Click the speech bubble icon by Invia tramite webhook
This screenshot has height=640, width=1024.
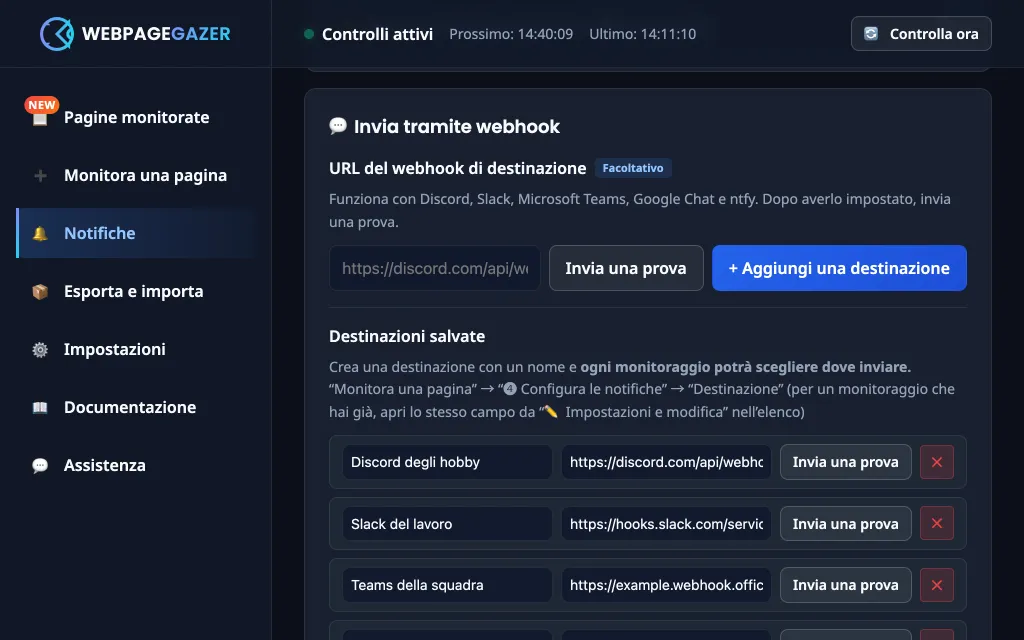click(338, 125)
